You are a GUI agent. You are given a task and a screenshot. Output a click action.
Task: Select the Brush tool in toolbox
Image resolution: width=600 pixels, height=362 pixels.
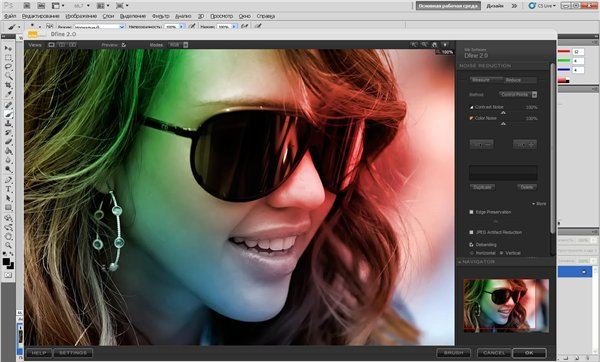coord(8,114)
